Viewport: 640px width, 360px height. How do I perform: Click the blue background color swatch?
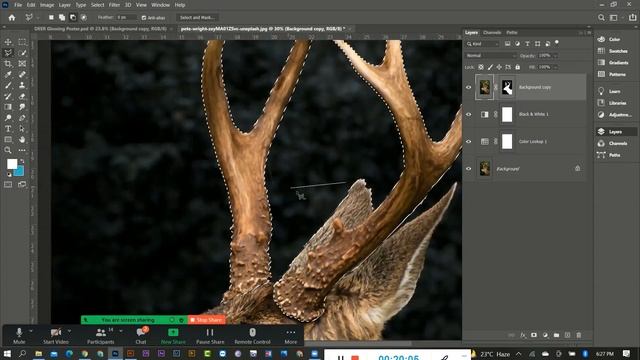19,171
